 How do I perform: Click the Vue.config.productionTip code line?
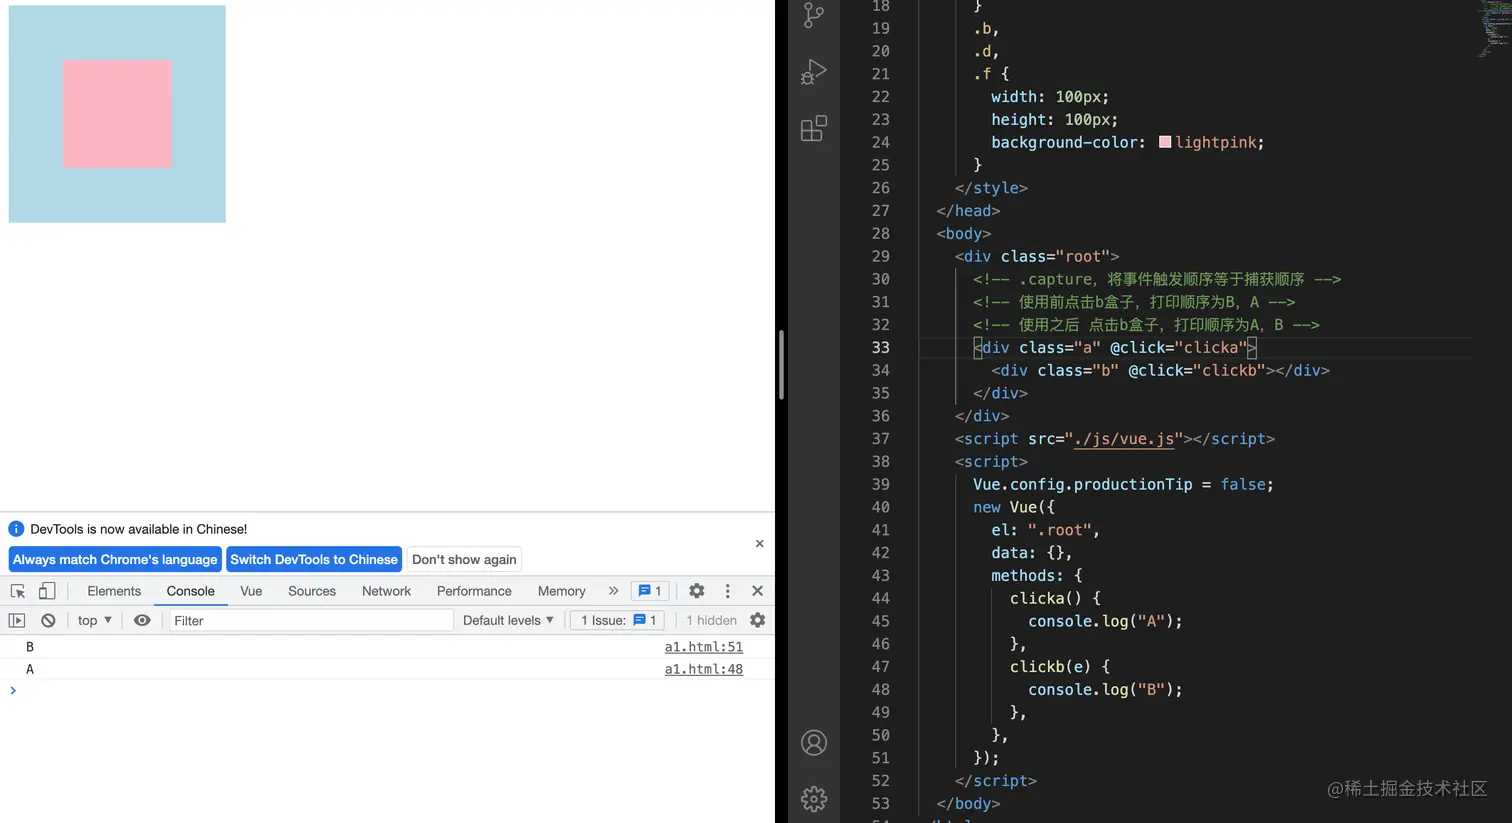tap(1123, 484)
